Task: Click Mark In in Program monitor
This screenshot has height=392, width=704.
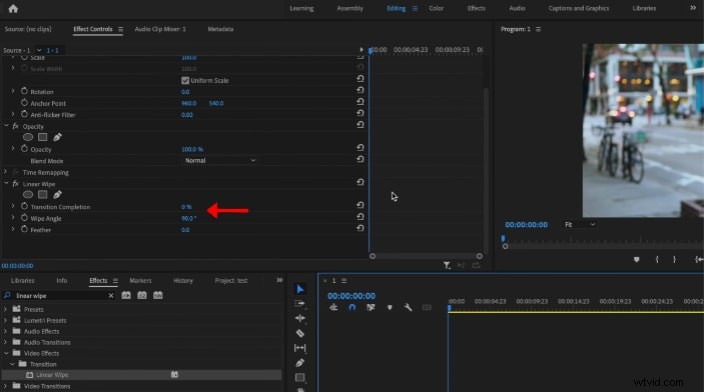Action: (x=657, y=260)
